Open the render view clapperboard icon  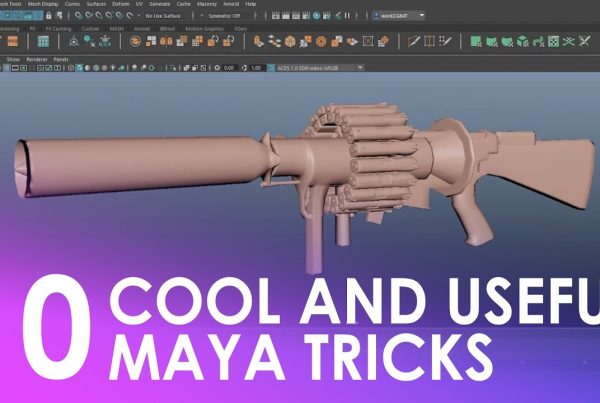pyautogui.click(x=276, y=16)
